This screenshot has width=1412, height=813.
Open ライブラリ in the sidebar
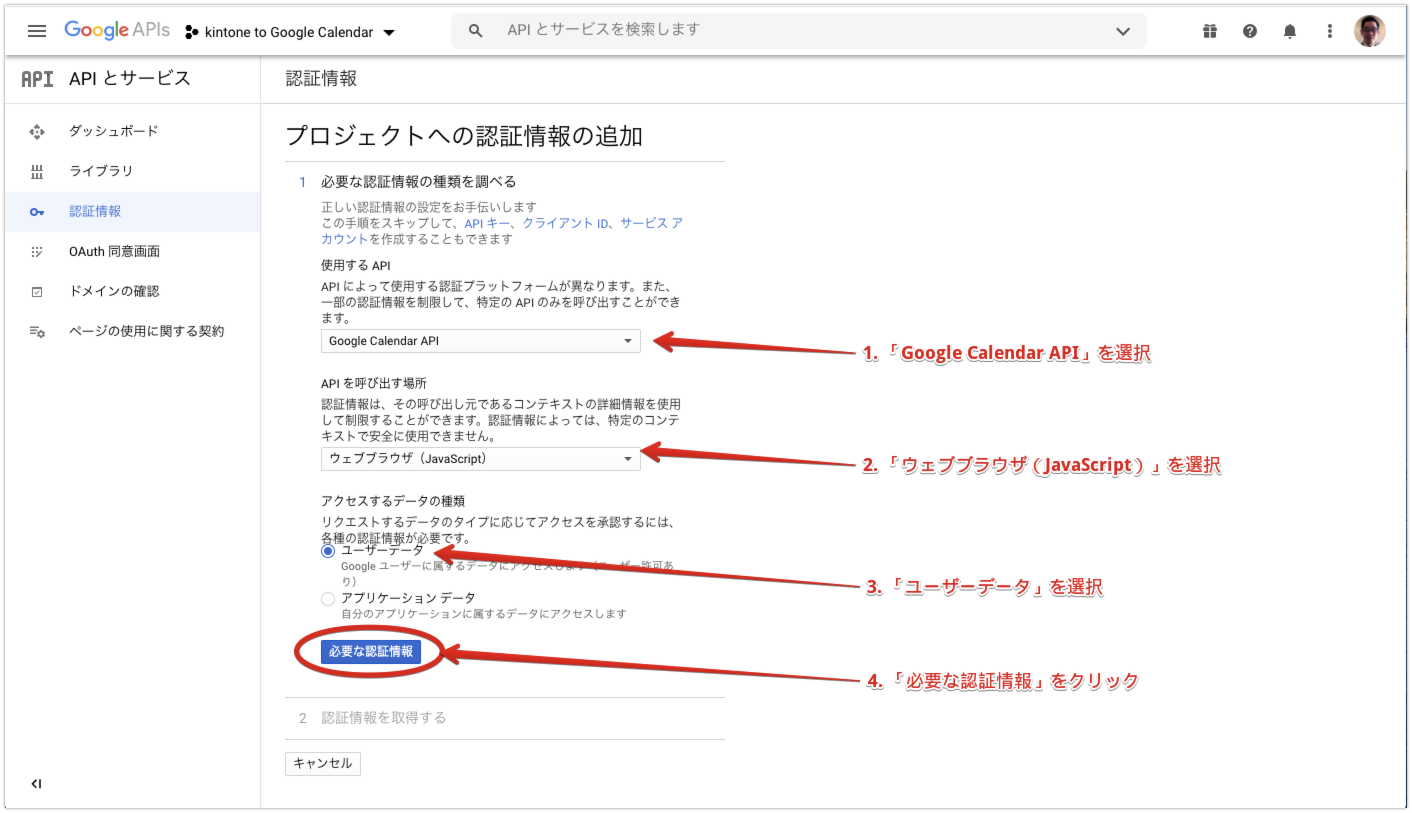[x=101, y=171]
